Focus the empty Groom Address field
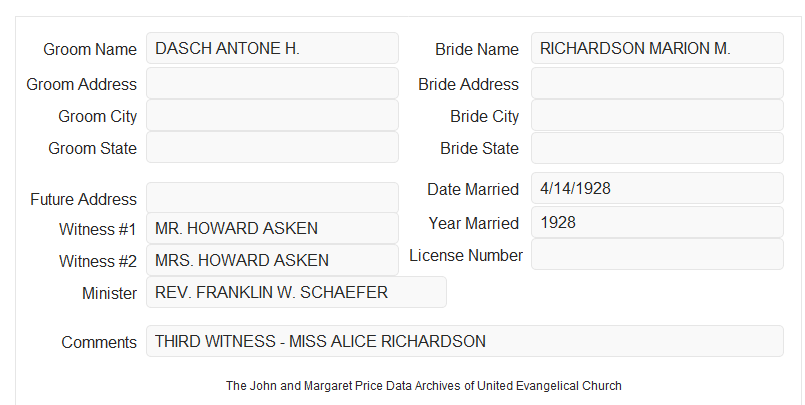This screenshot has width=805, height=405. tap(272, 83)
